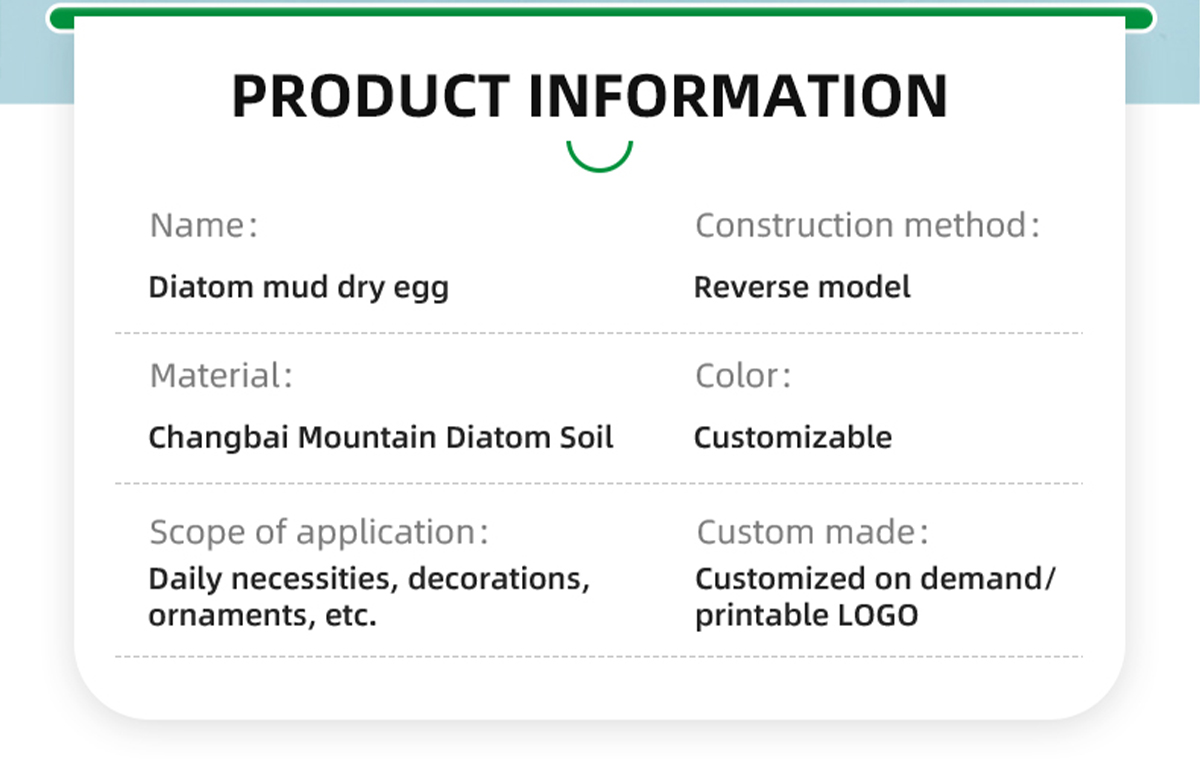Click the green arc icon below the heading
This screenshot has height=776, width=1200.
click(600, 160)
